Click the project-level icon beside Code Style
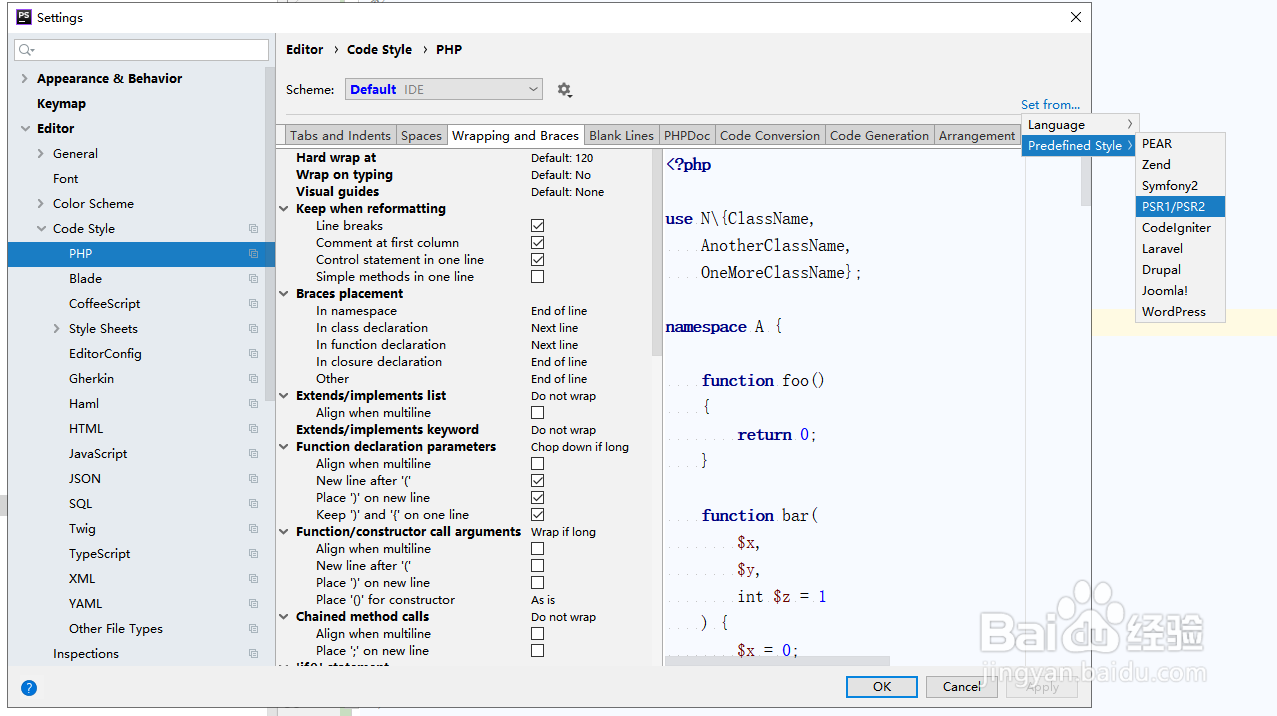The height and width of the screenshot is (716, 1277). coord(254,229)
